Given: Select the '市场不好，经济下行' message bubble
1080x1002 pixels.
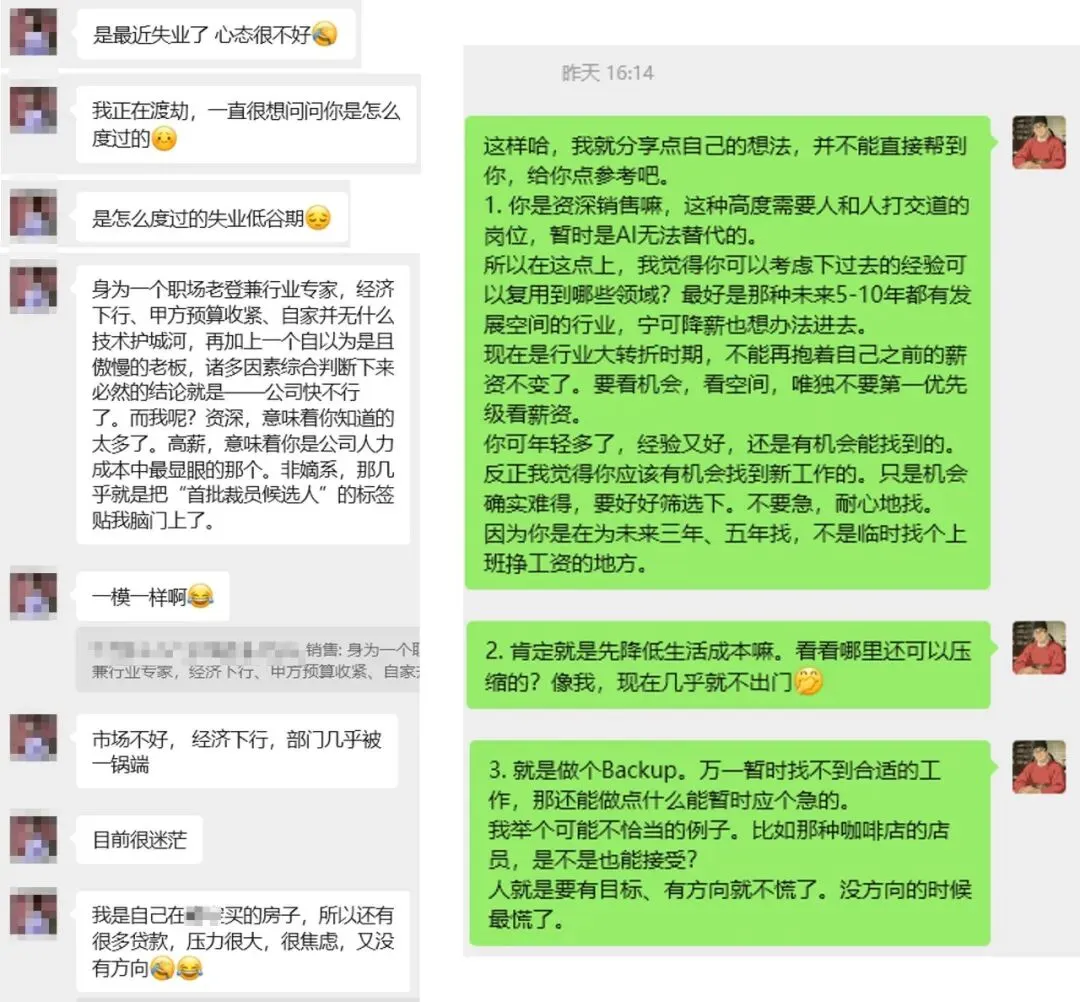Looking at the screenshot, I should 237,751.
